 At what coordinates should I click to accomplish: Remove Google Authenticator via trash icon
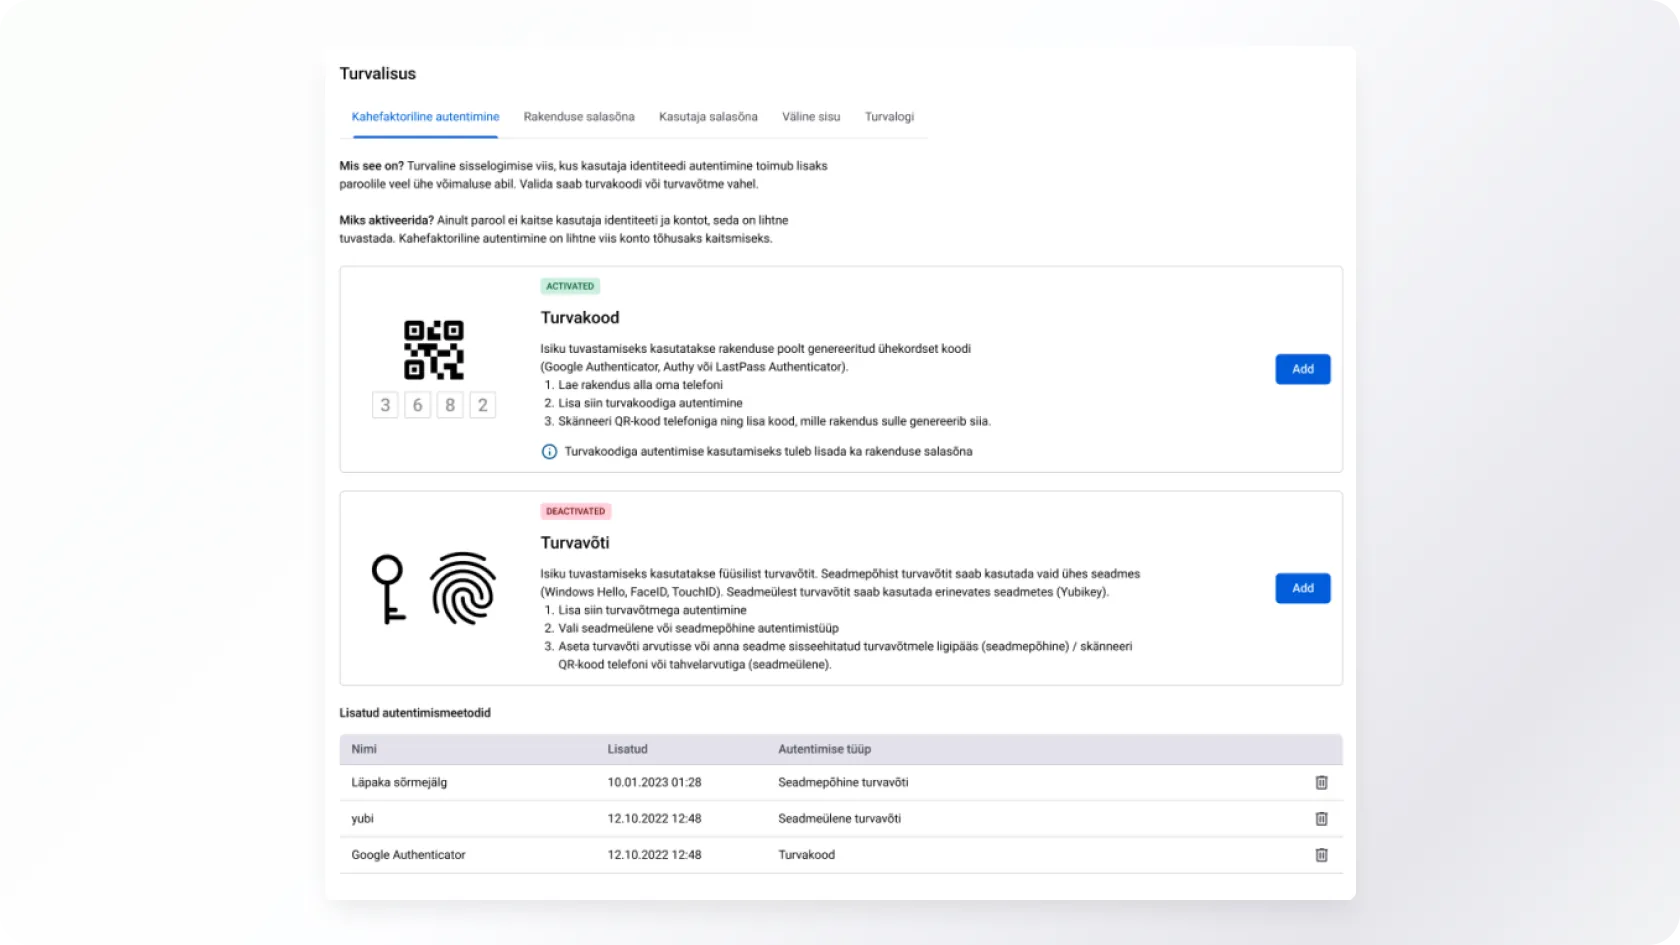[1321, 855]
